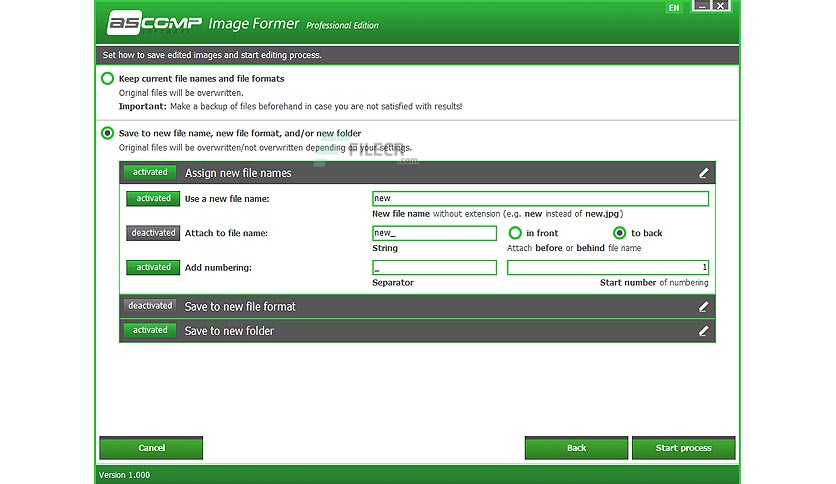Toggle activated state of Save to new folder
The width and height of the screenshot is (836, 484).
pos(150,330)
